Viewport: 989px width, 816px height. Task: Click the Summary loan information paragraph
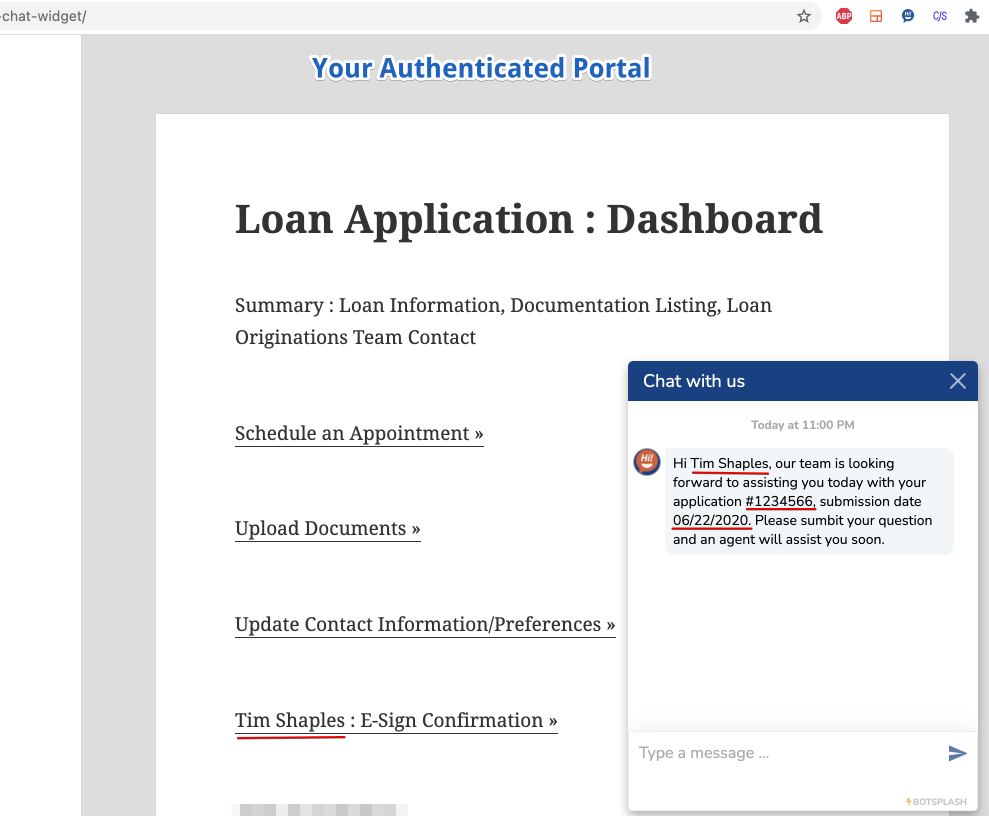coord(503,321)
